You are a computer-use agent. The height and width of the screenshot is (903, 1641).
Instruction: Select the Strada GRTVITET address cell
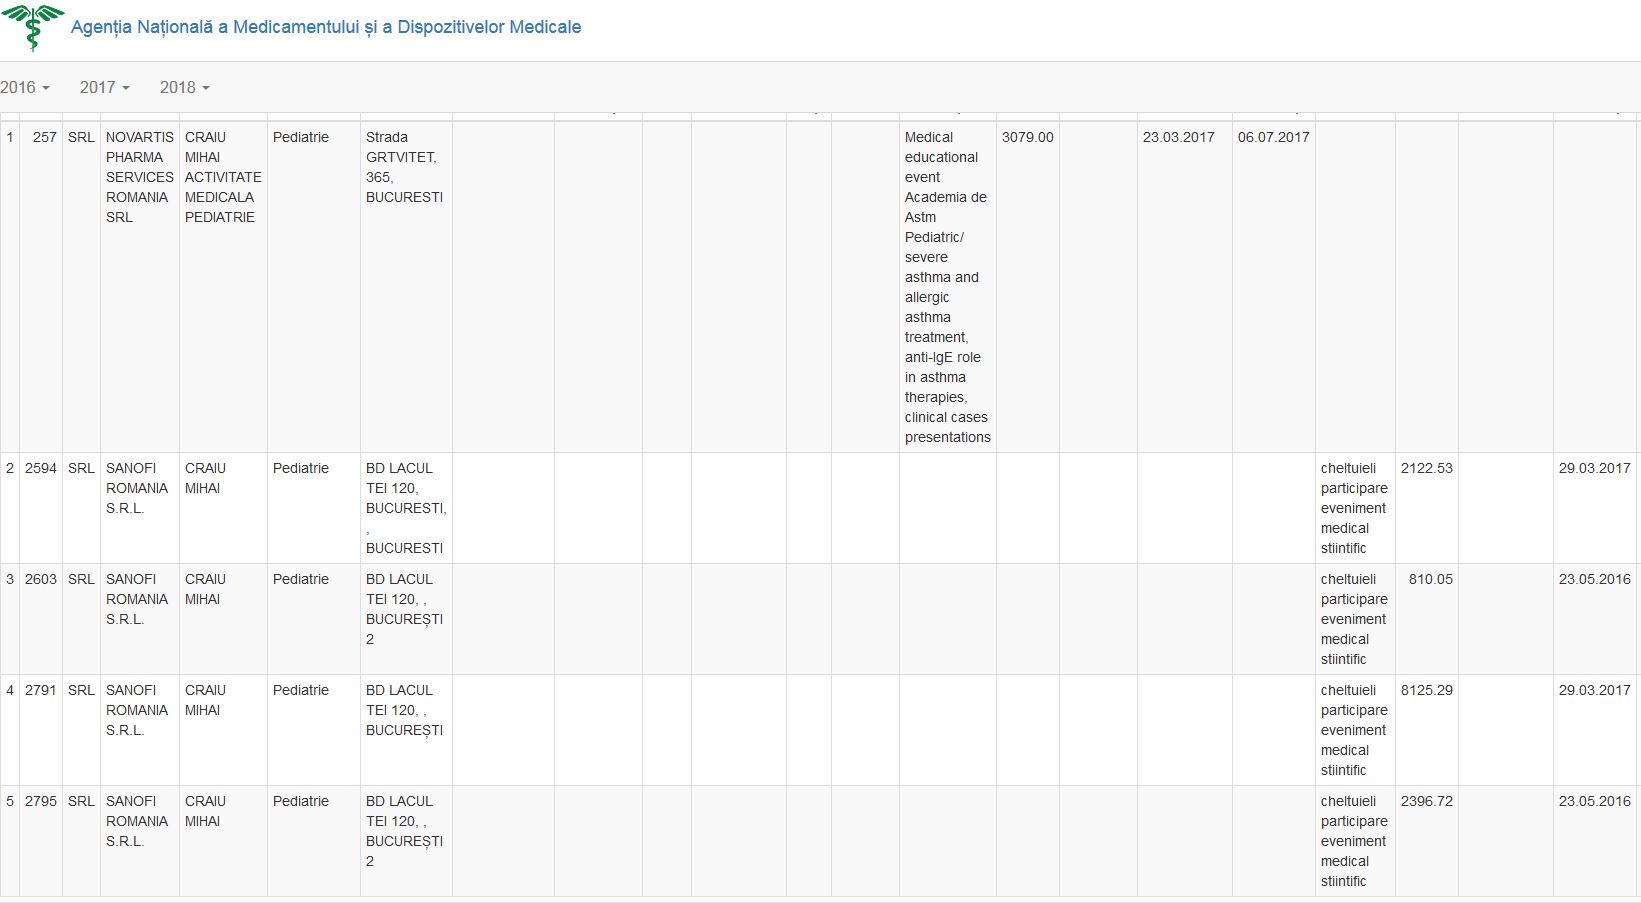click(404, 167)
